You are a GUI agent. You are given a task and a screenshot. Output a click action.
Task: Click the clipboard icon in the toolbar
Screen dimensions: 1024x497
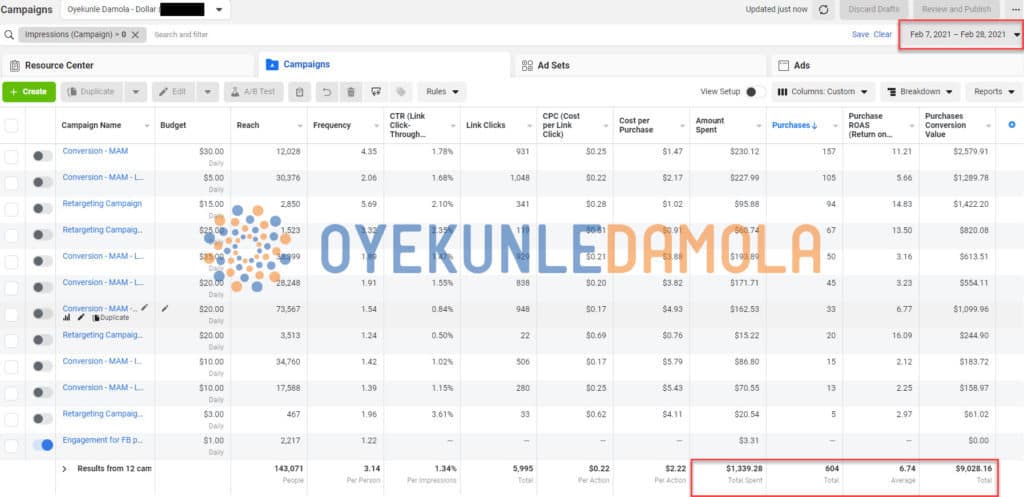tap(300, 92)
